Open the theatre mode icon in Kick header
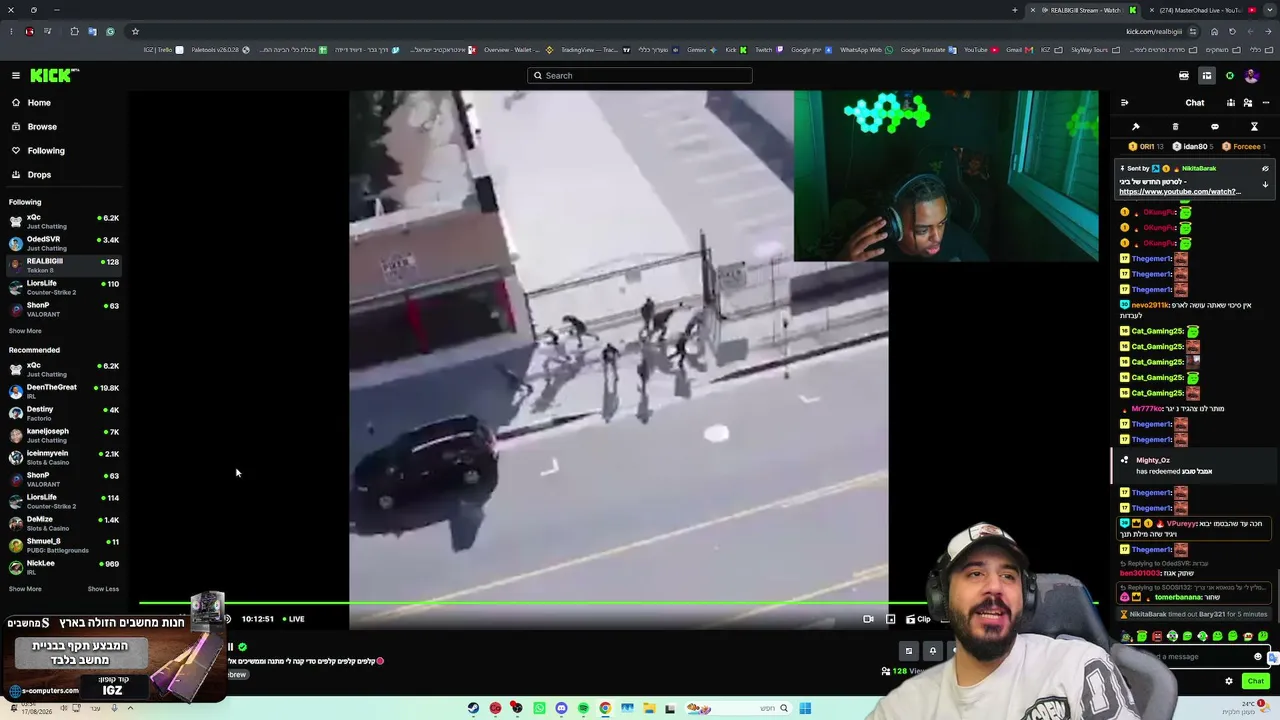 point(1184,76)
